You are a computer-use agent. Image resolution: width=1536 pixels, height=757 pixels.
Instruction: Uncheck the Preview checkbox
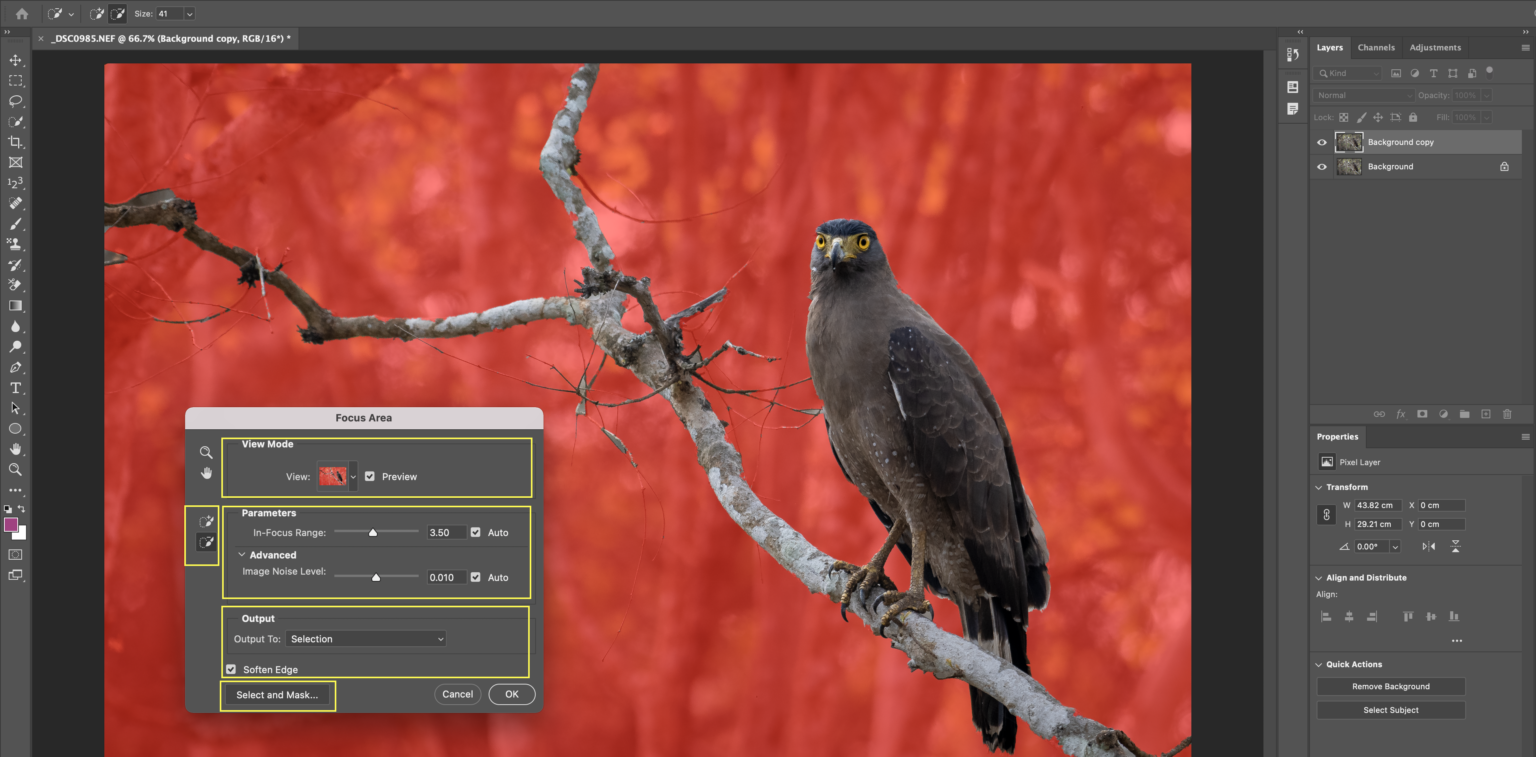point(370,477)
